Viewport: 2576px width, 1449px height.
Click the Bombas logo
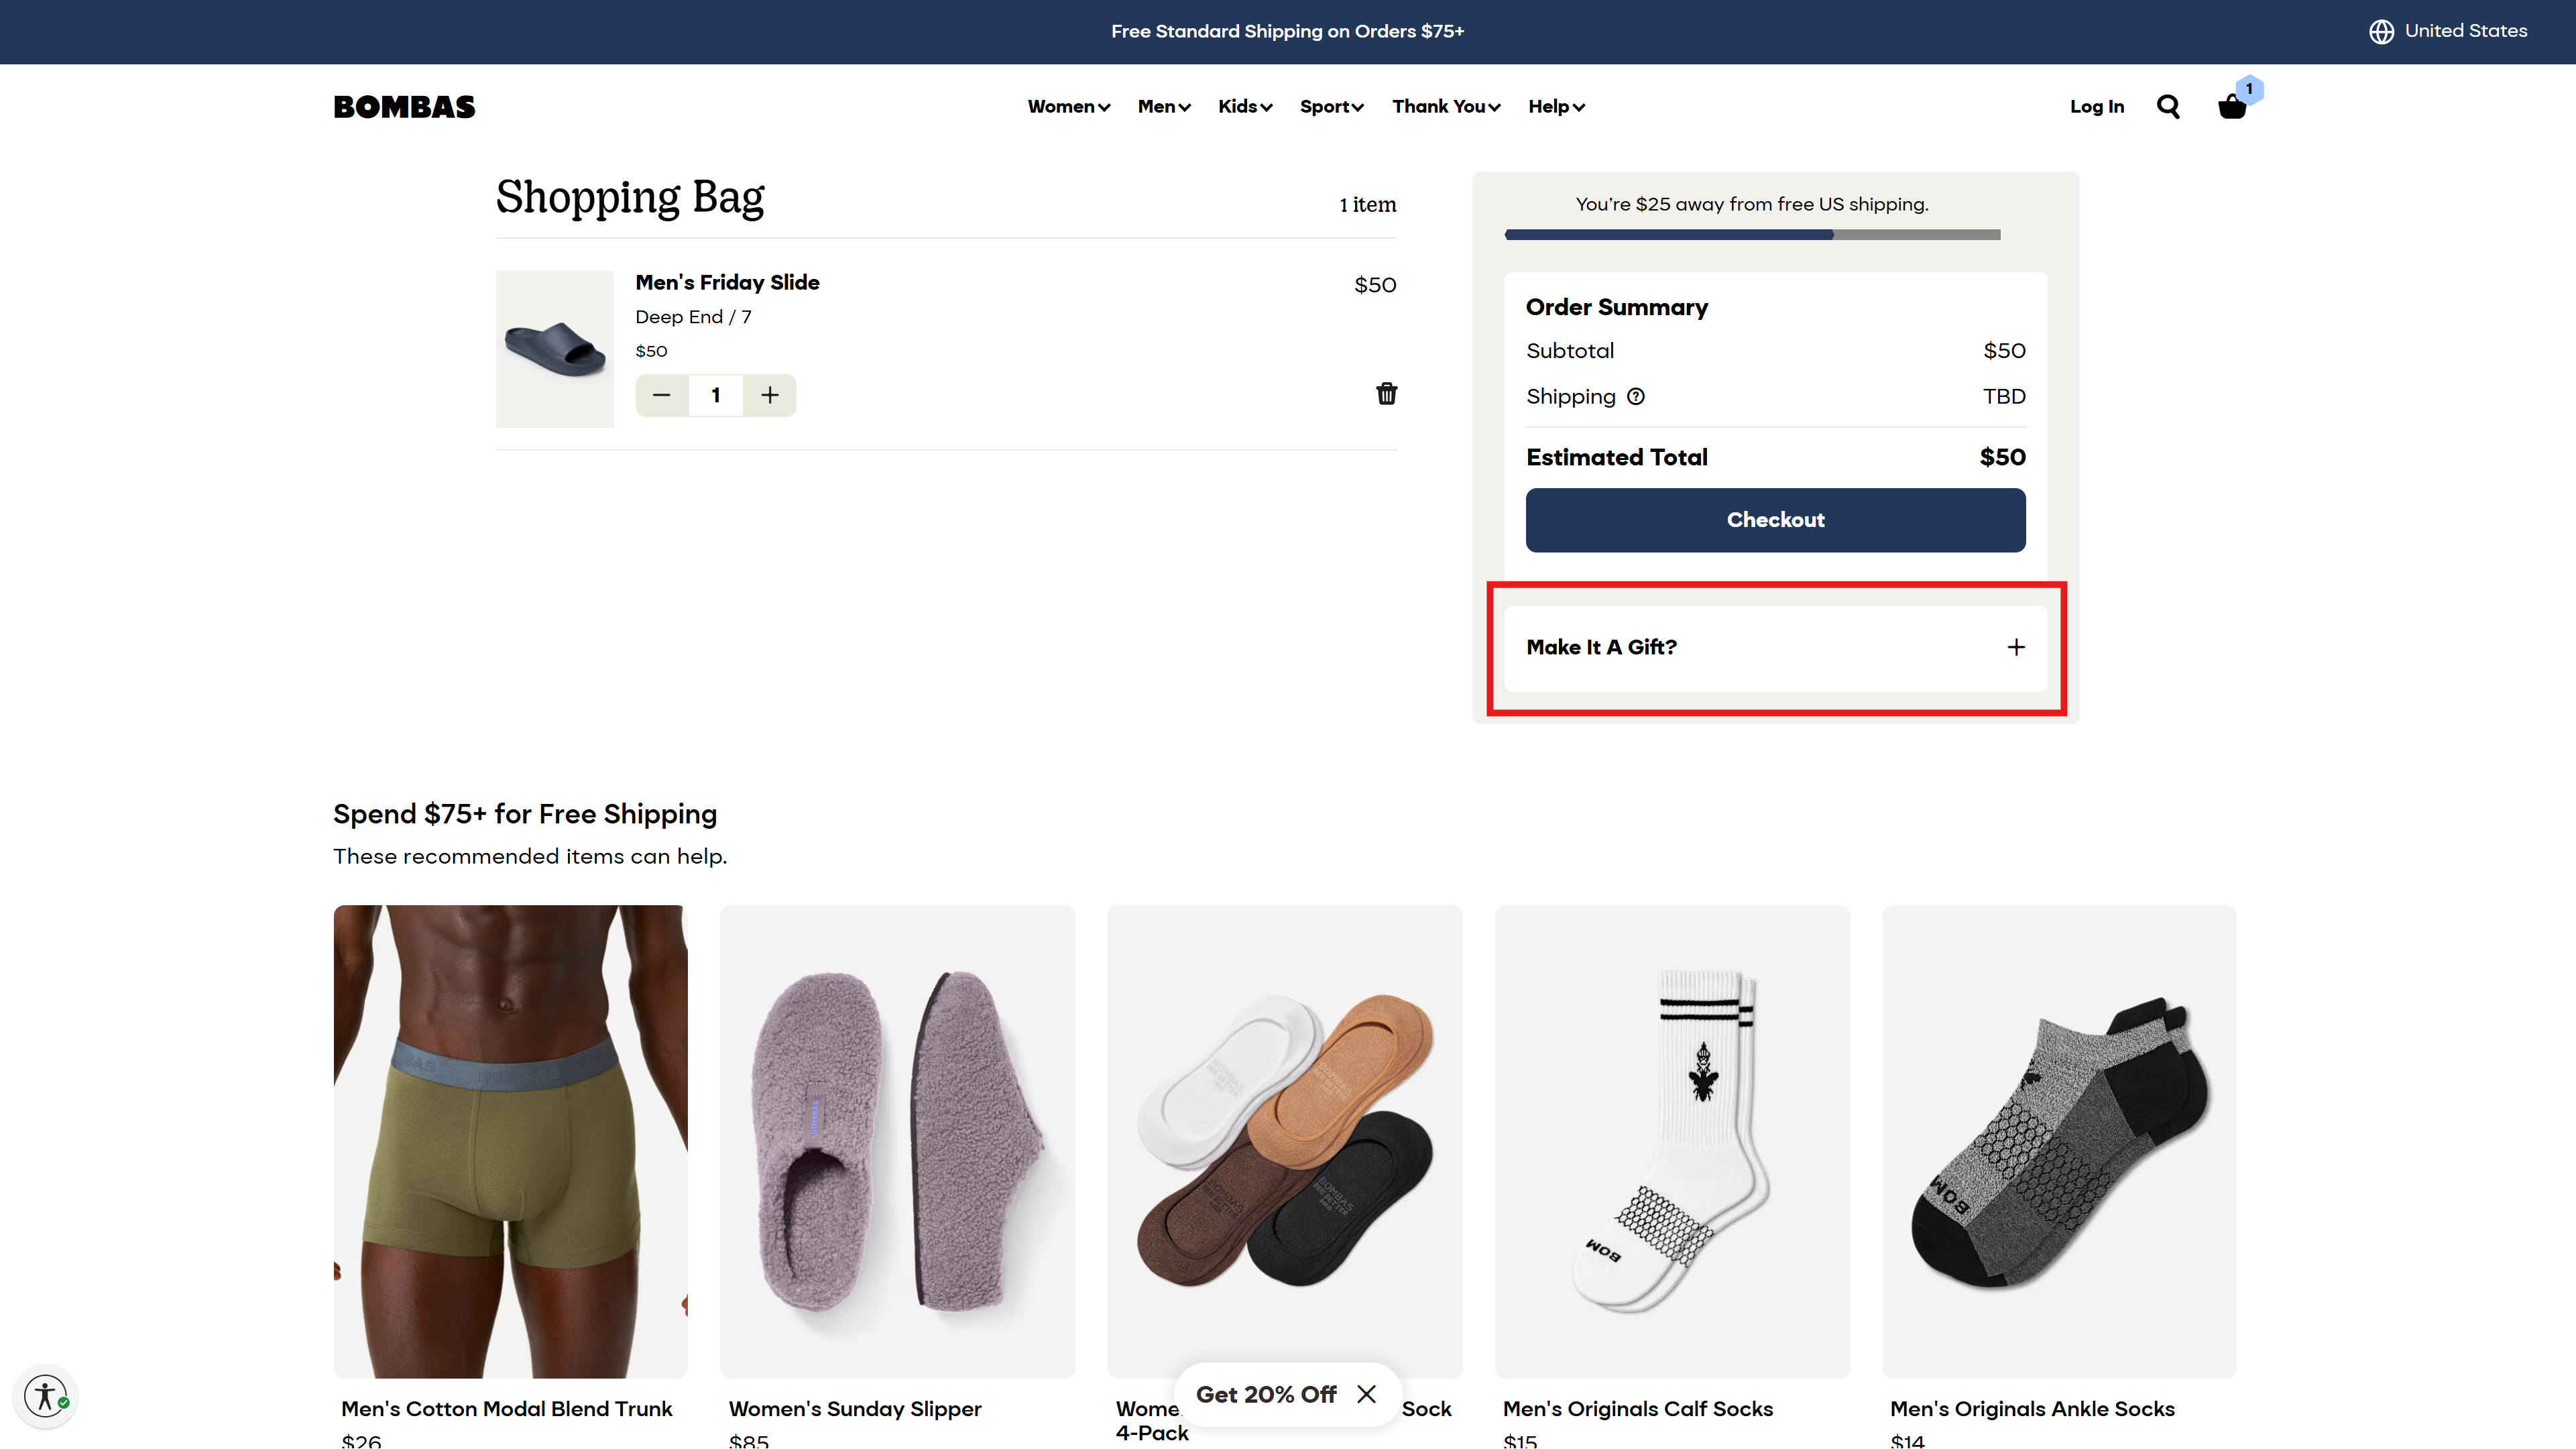(x=404, y=106)
